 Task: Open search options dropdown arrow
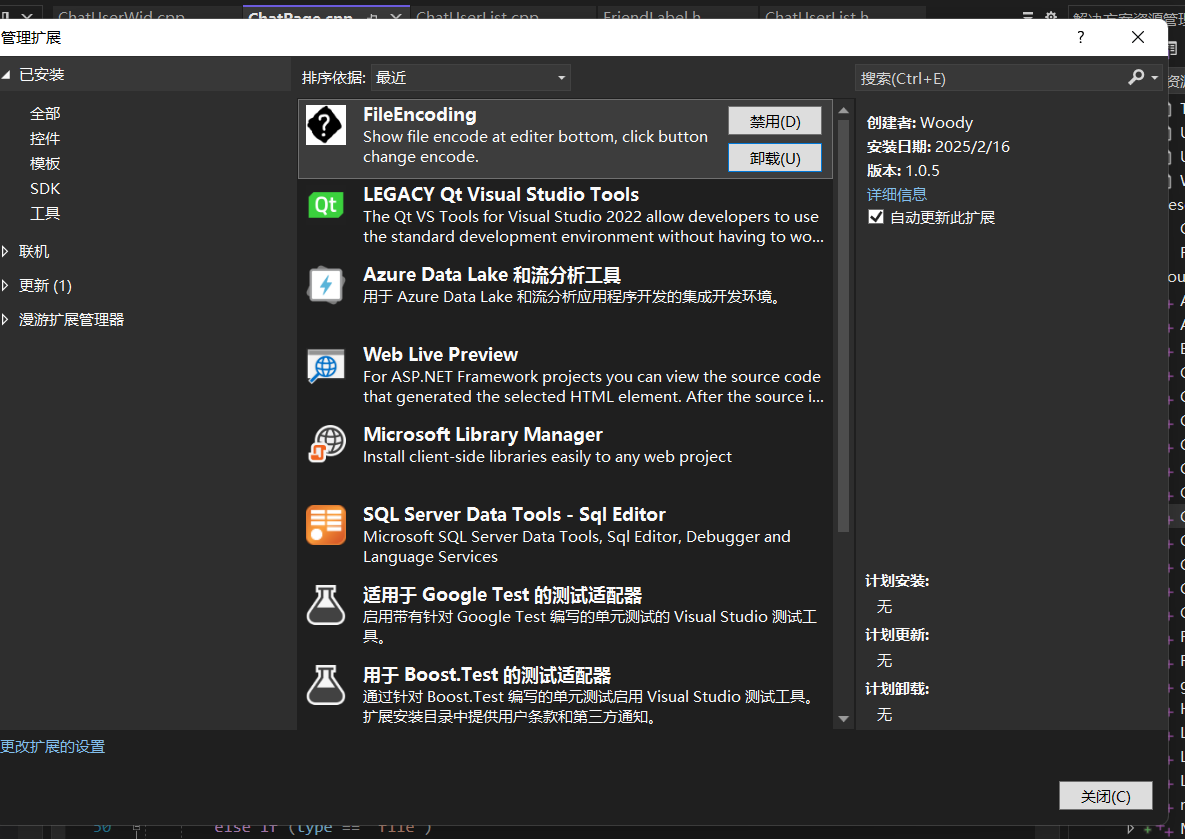point(1154,78)
